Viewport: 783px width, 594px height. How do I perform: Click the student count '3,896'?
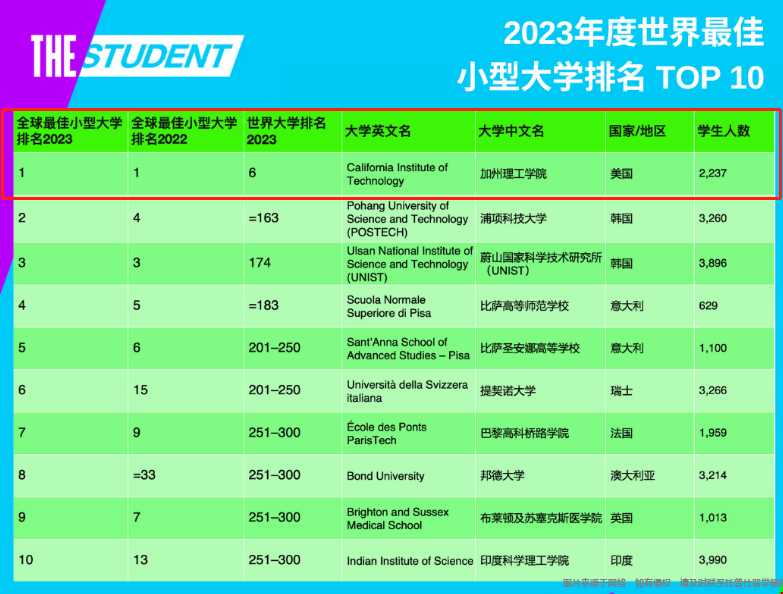(713, 263)
